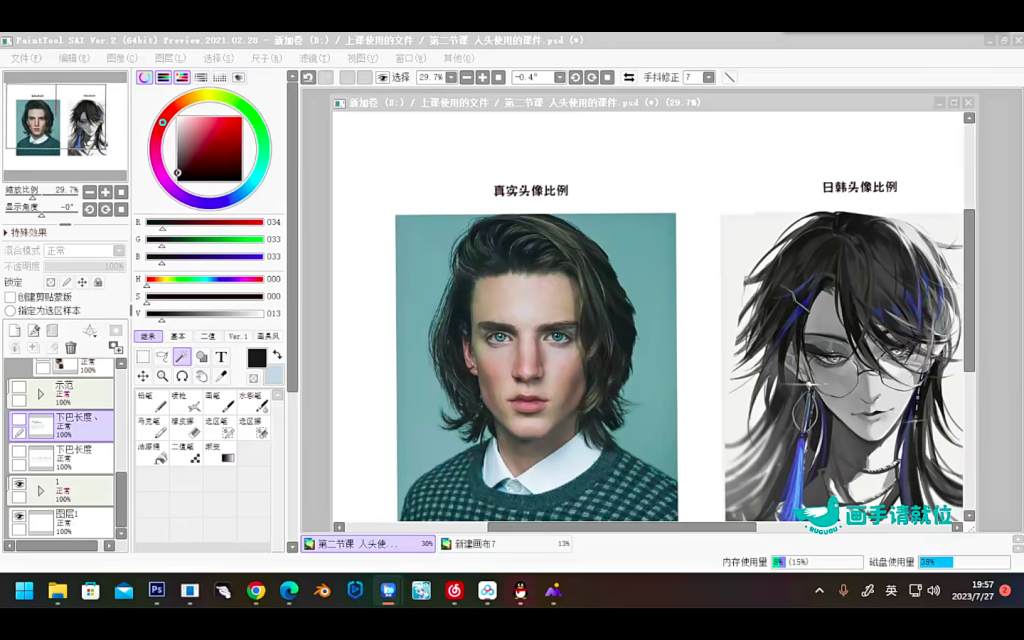Enable the 创建剪贴蒙版 checkbox

point(10,297)
